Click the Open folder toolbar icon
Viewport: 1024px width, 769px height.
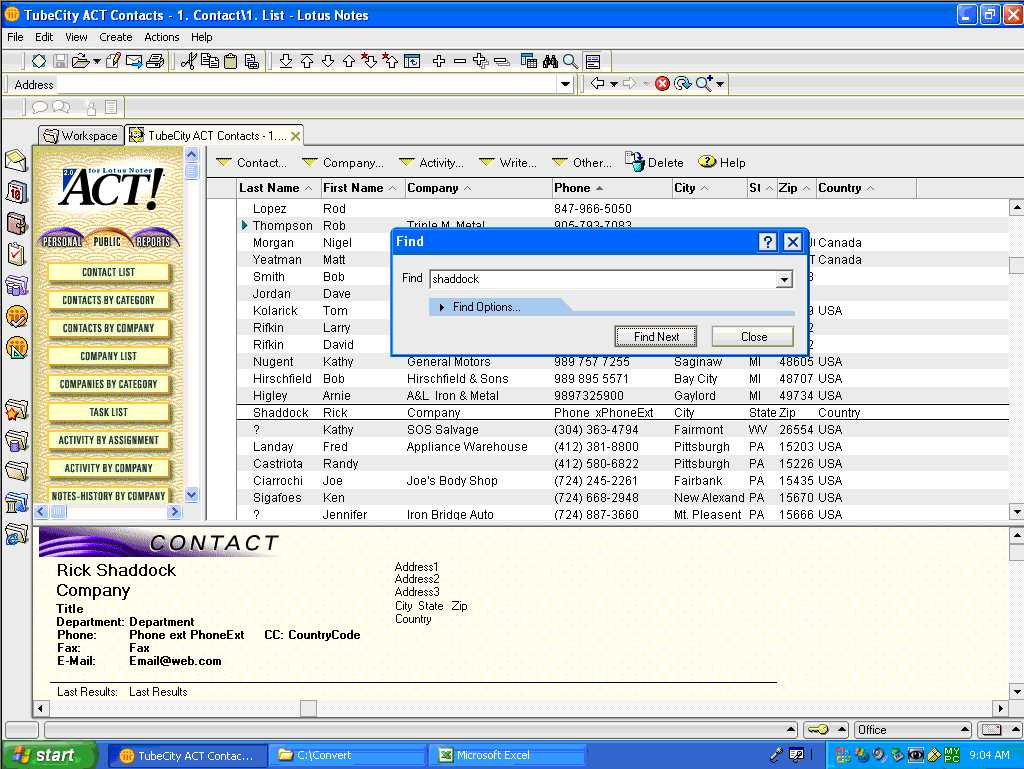tap(81, 61)
